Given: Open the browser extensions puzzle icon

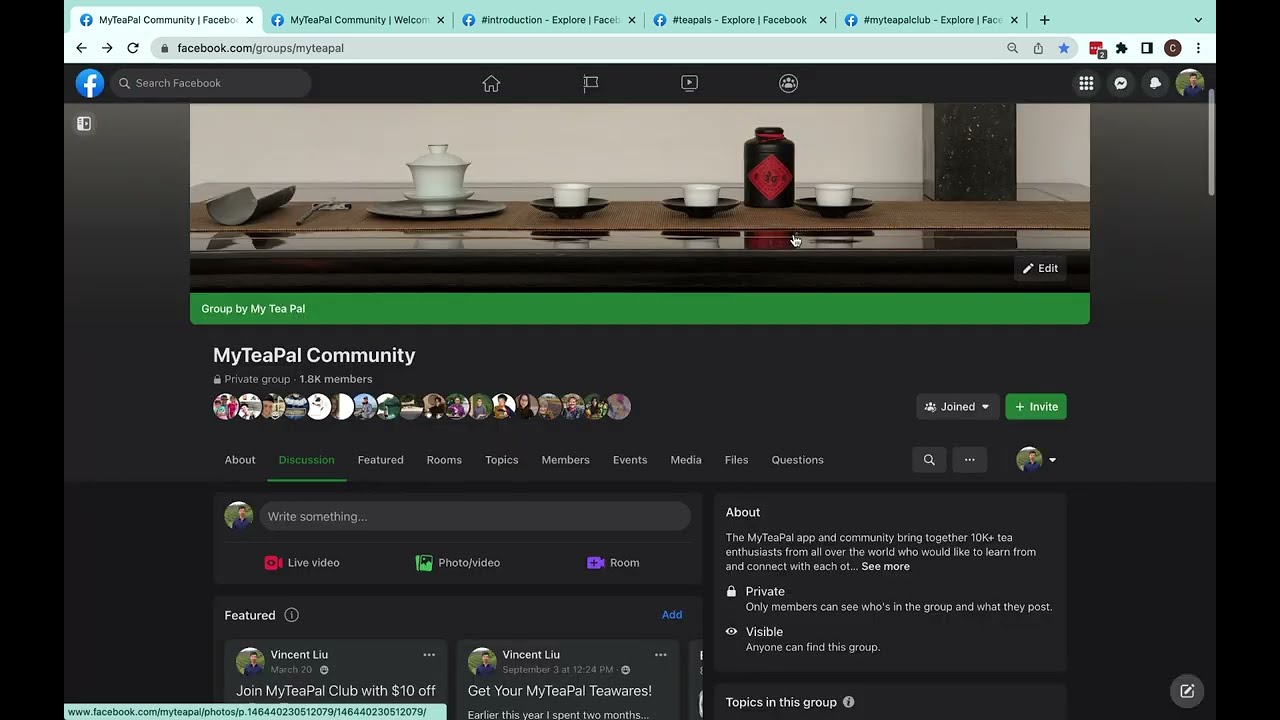Looking at the screenshot, I should pyautogui.click(x=1121, y=48).
